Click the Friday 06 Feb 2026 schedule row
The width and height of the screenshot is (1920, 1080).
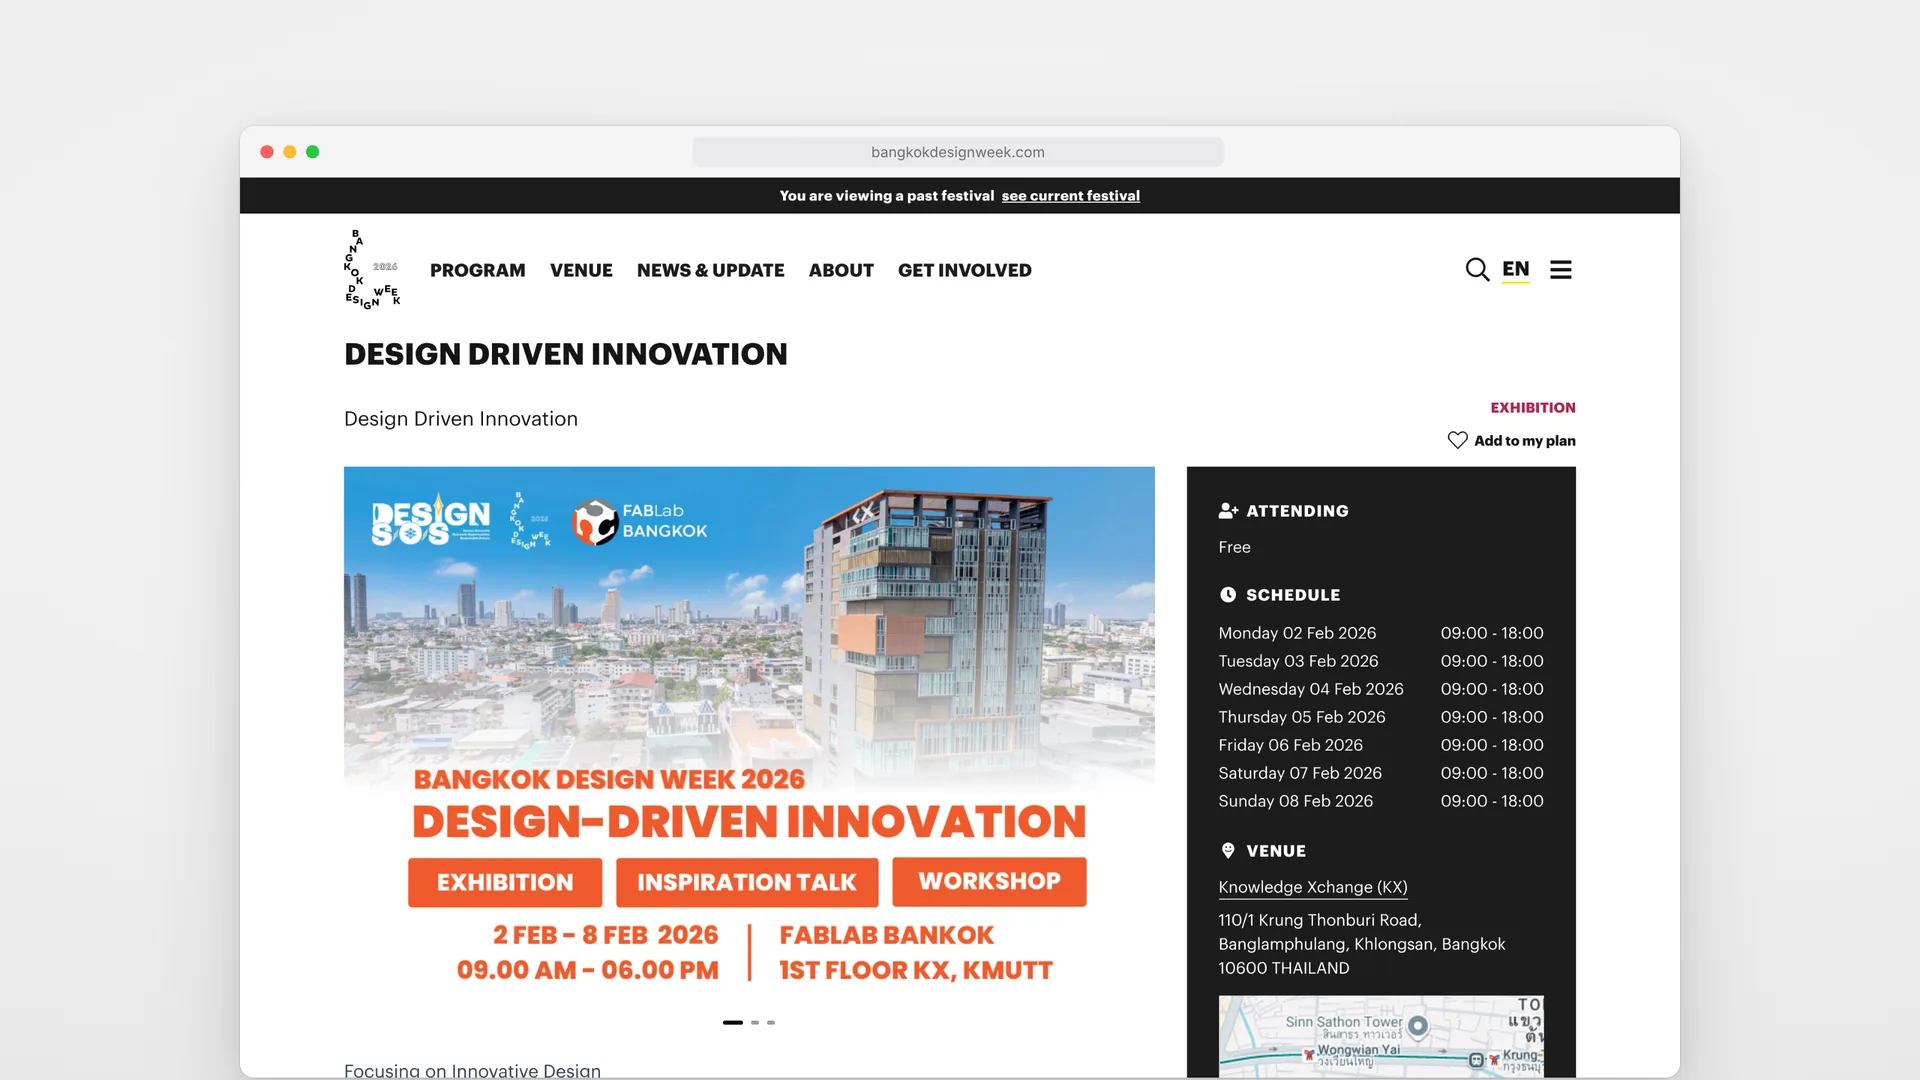pyautogui.click(x=1381, y=745)
